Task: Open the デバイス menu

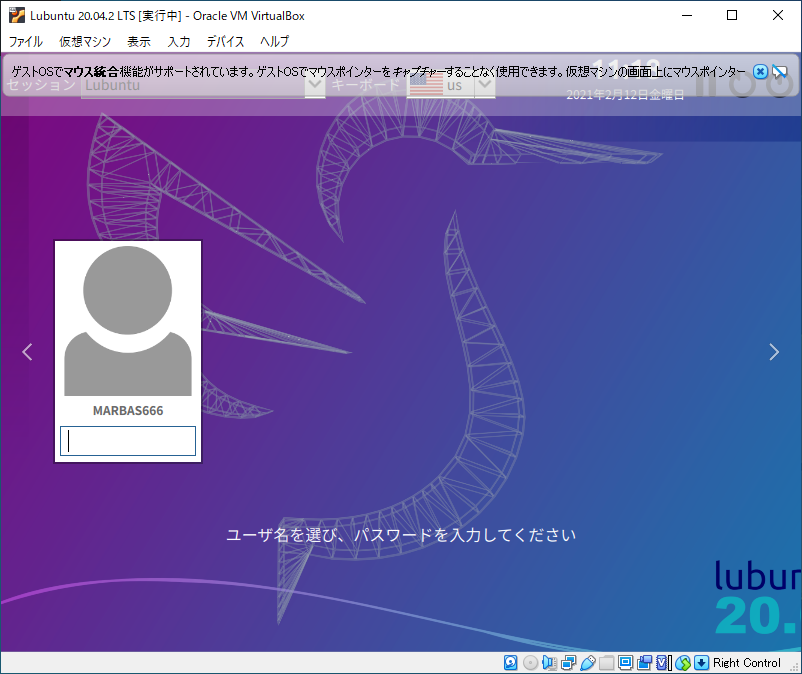Action: tap(225, 41)
